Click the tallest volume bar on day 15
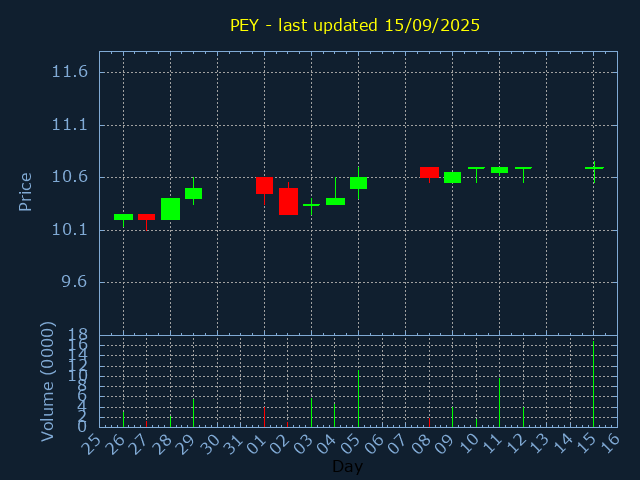The width and height of the screenshot is (640, 480). tap(593, 384)
